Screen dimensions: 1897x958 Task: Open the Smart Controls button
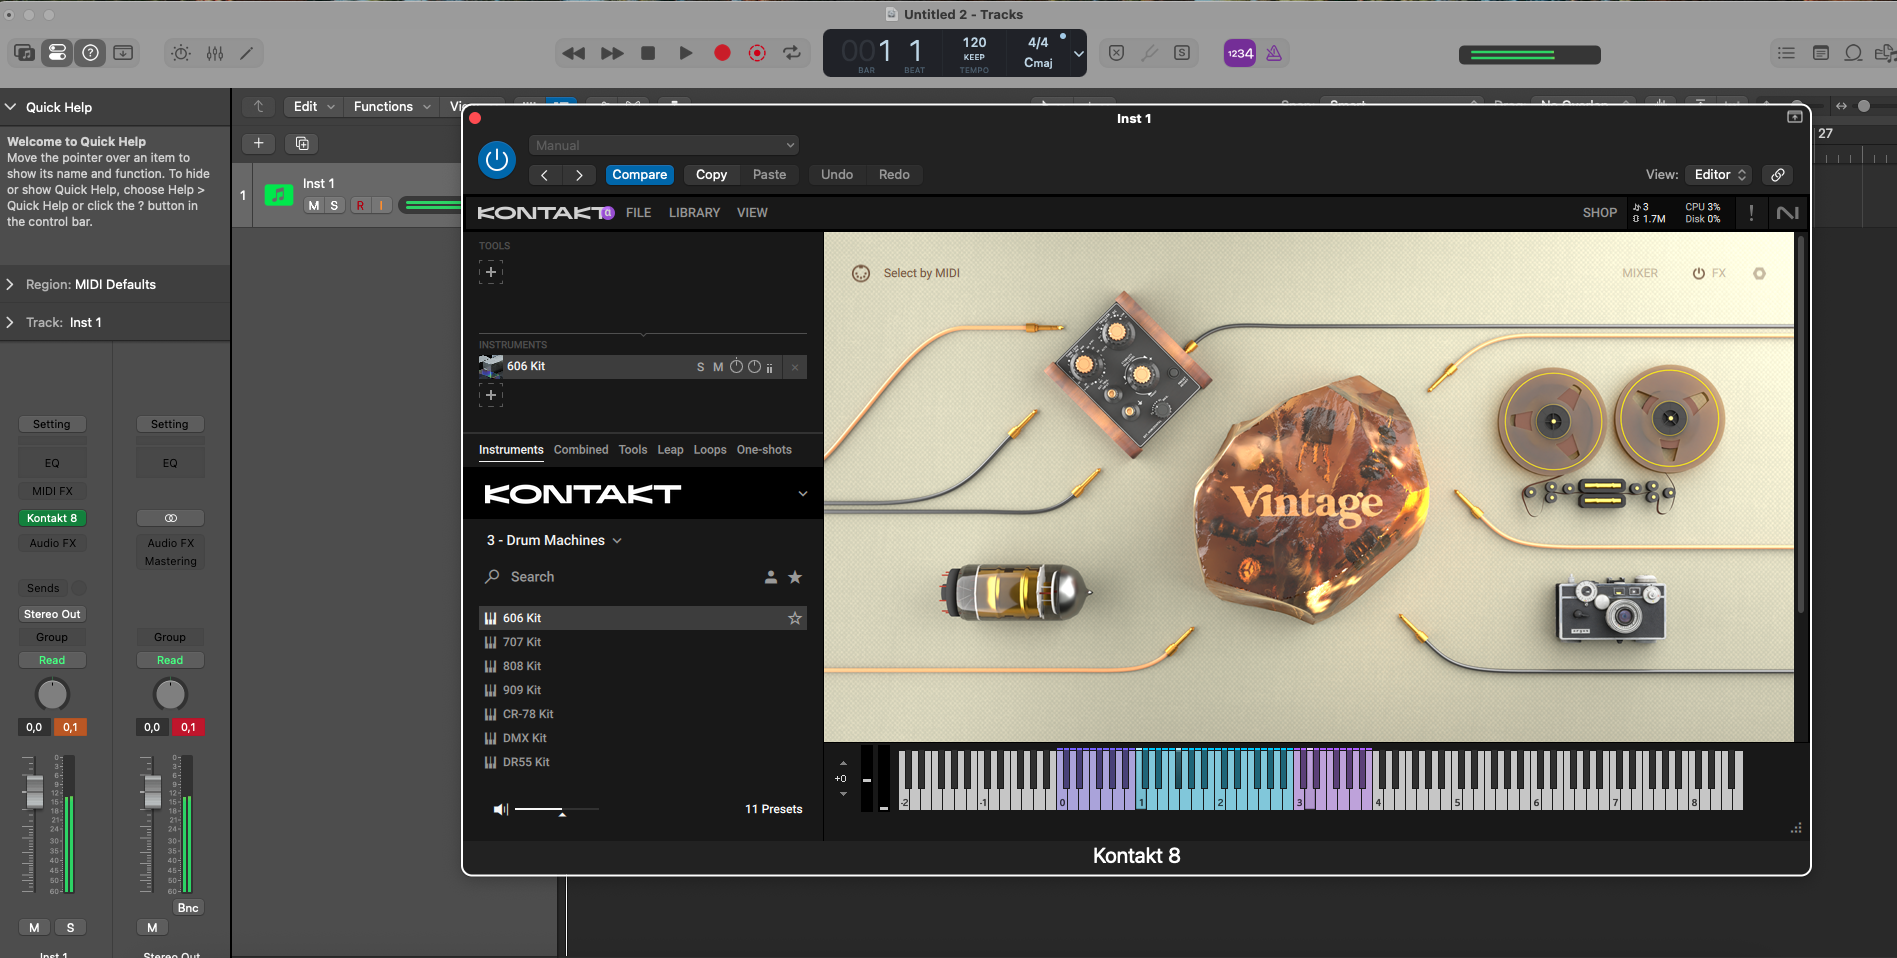tap(181, 53)
